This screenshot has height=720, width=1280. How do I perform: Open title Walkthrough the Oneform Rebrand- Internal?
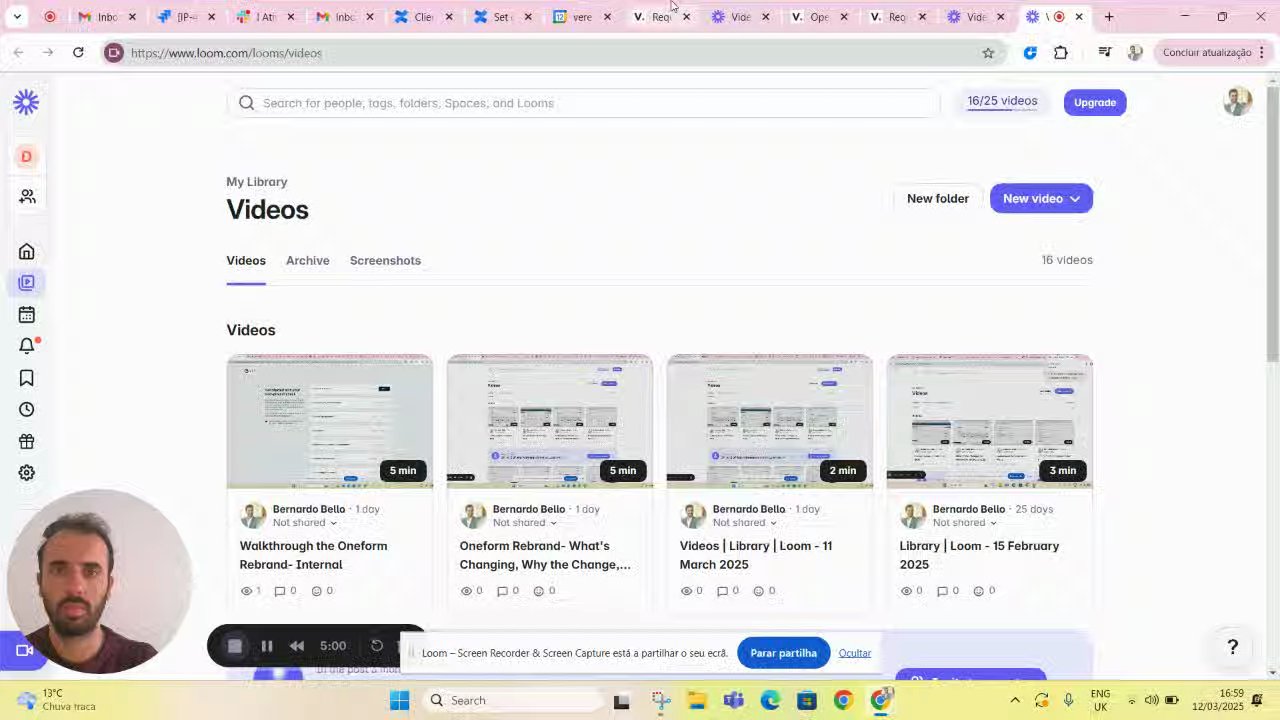tap(314, 555)
